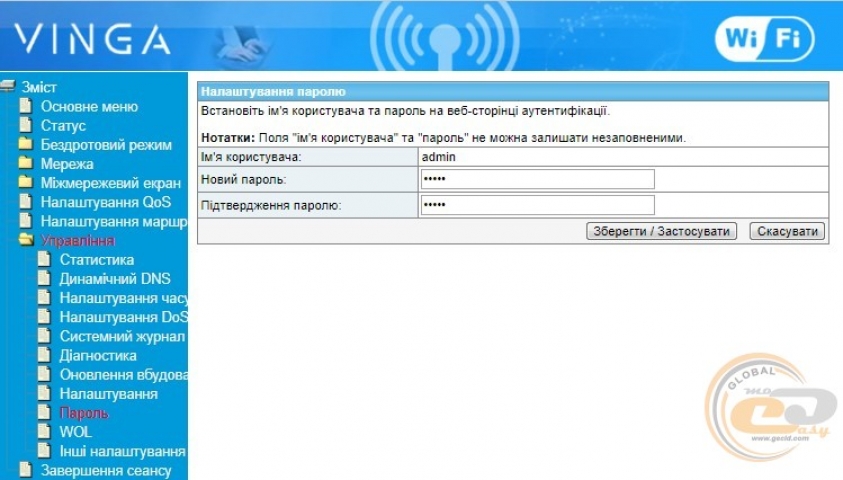843x480 pixels.
Task: Open Статус page
Action: [x=63, y=126]
